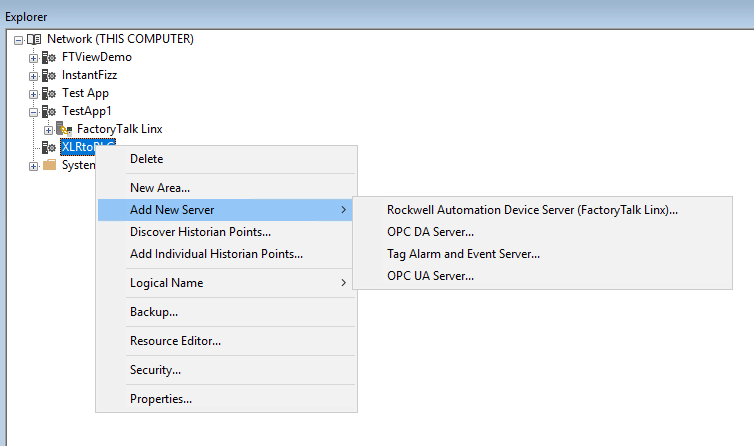The width and height of the screenshot is (754, 446).
Task: Collapse the Network (THIS COMPUTER) node
Action: [18, 40]
